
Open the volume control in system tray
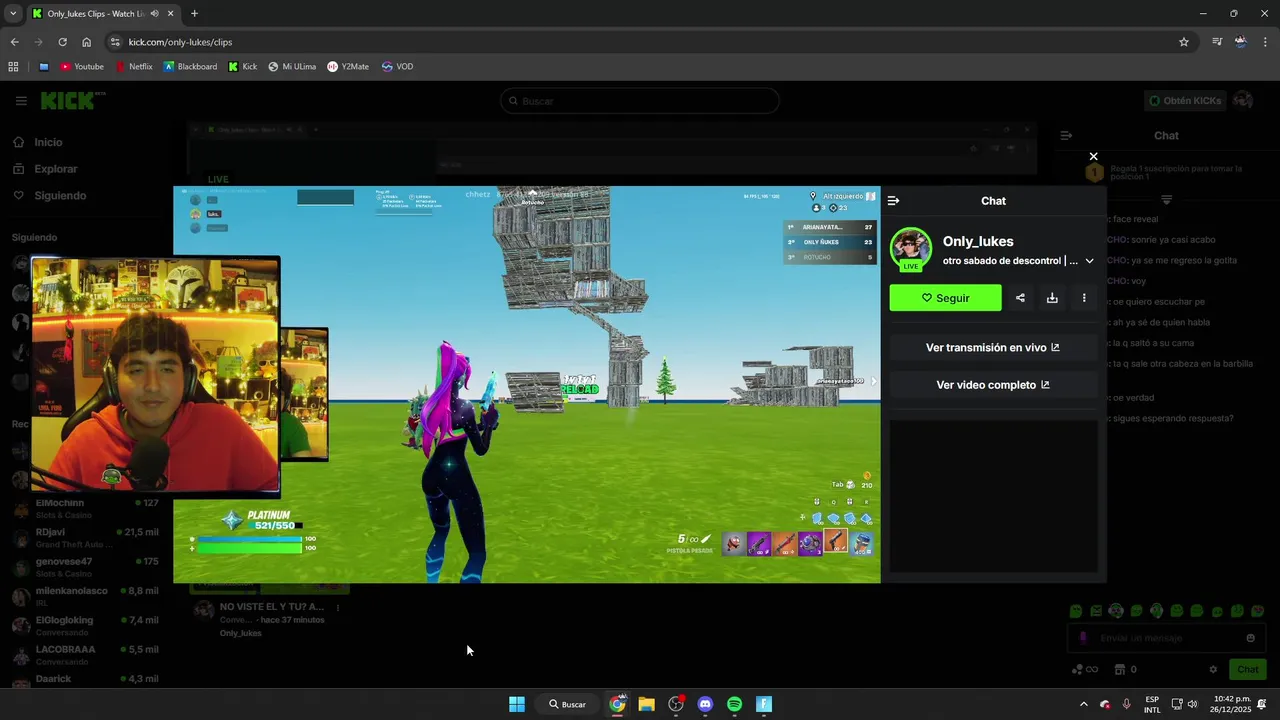pos(1192,704)
